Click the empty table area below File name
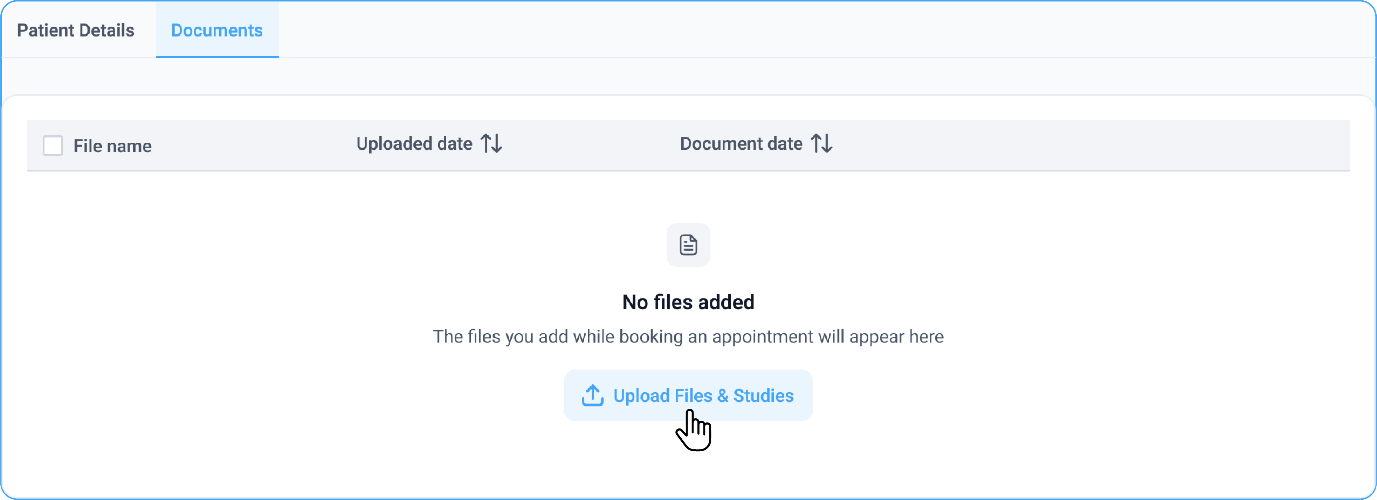Screen dimensions: 1377x500 [x=150, y=300]
